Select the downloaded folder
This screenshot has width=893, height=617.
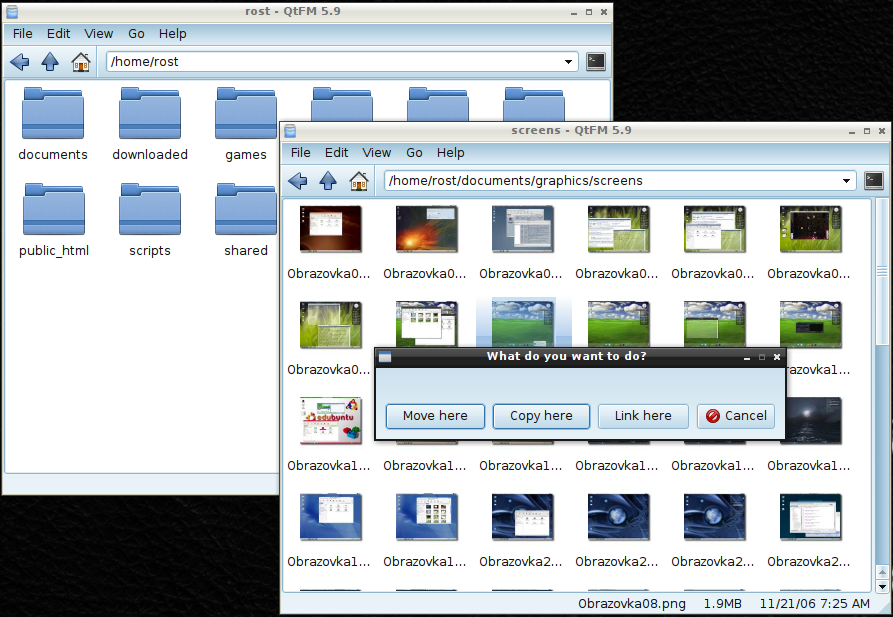pyautogui.click(x=150, y=124)
